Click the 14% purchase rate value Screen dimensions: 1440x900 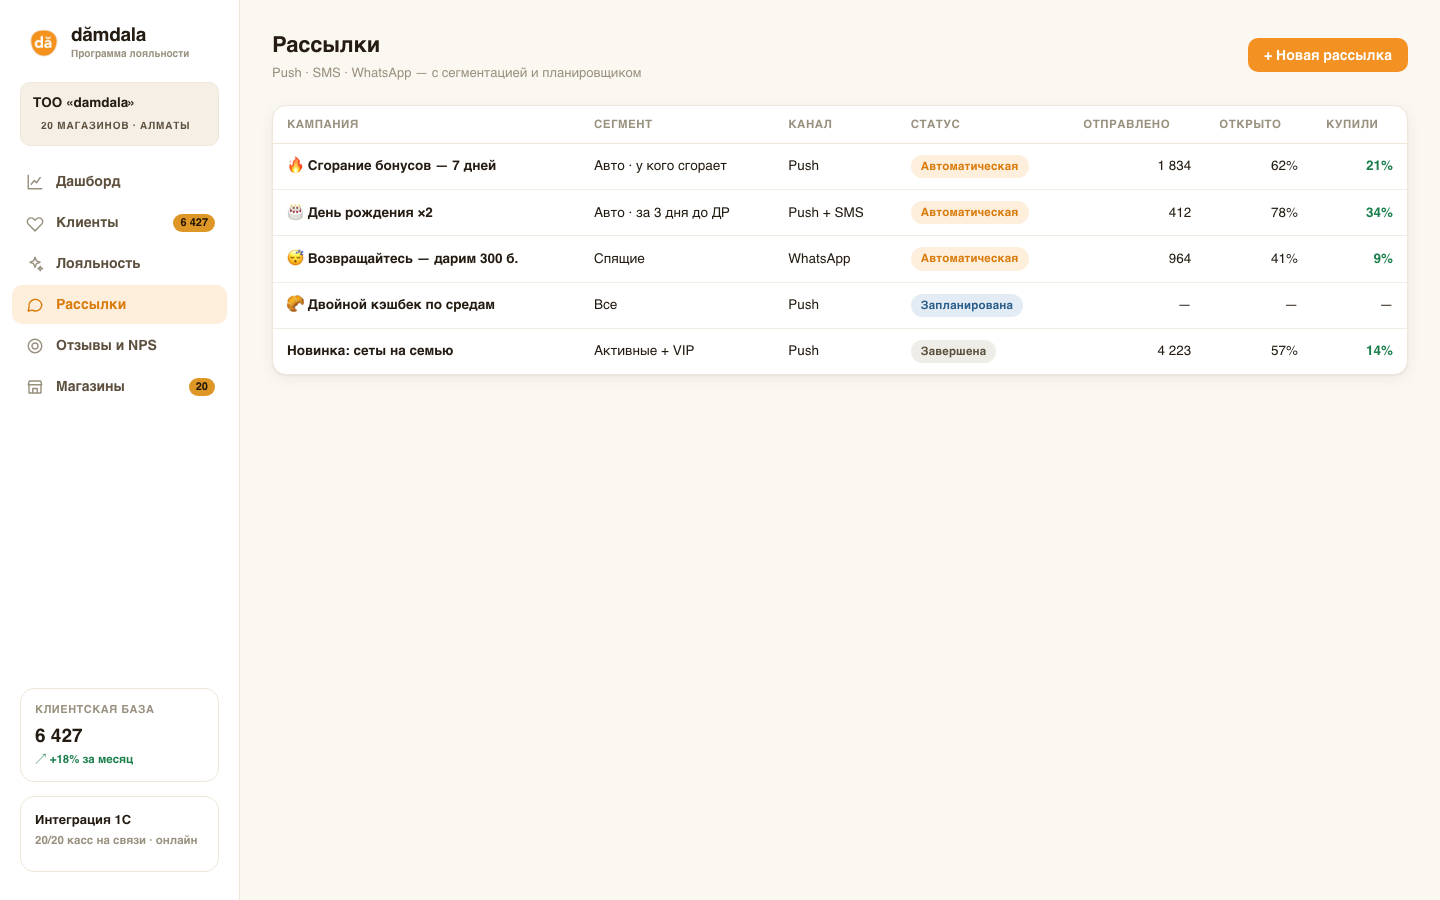[x=1379, y=350]
